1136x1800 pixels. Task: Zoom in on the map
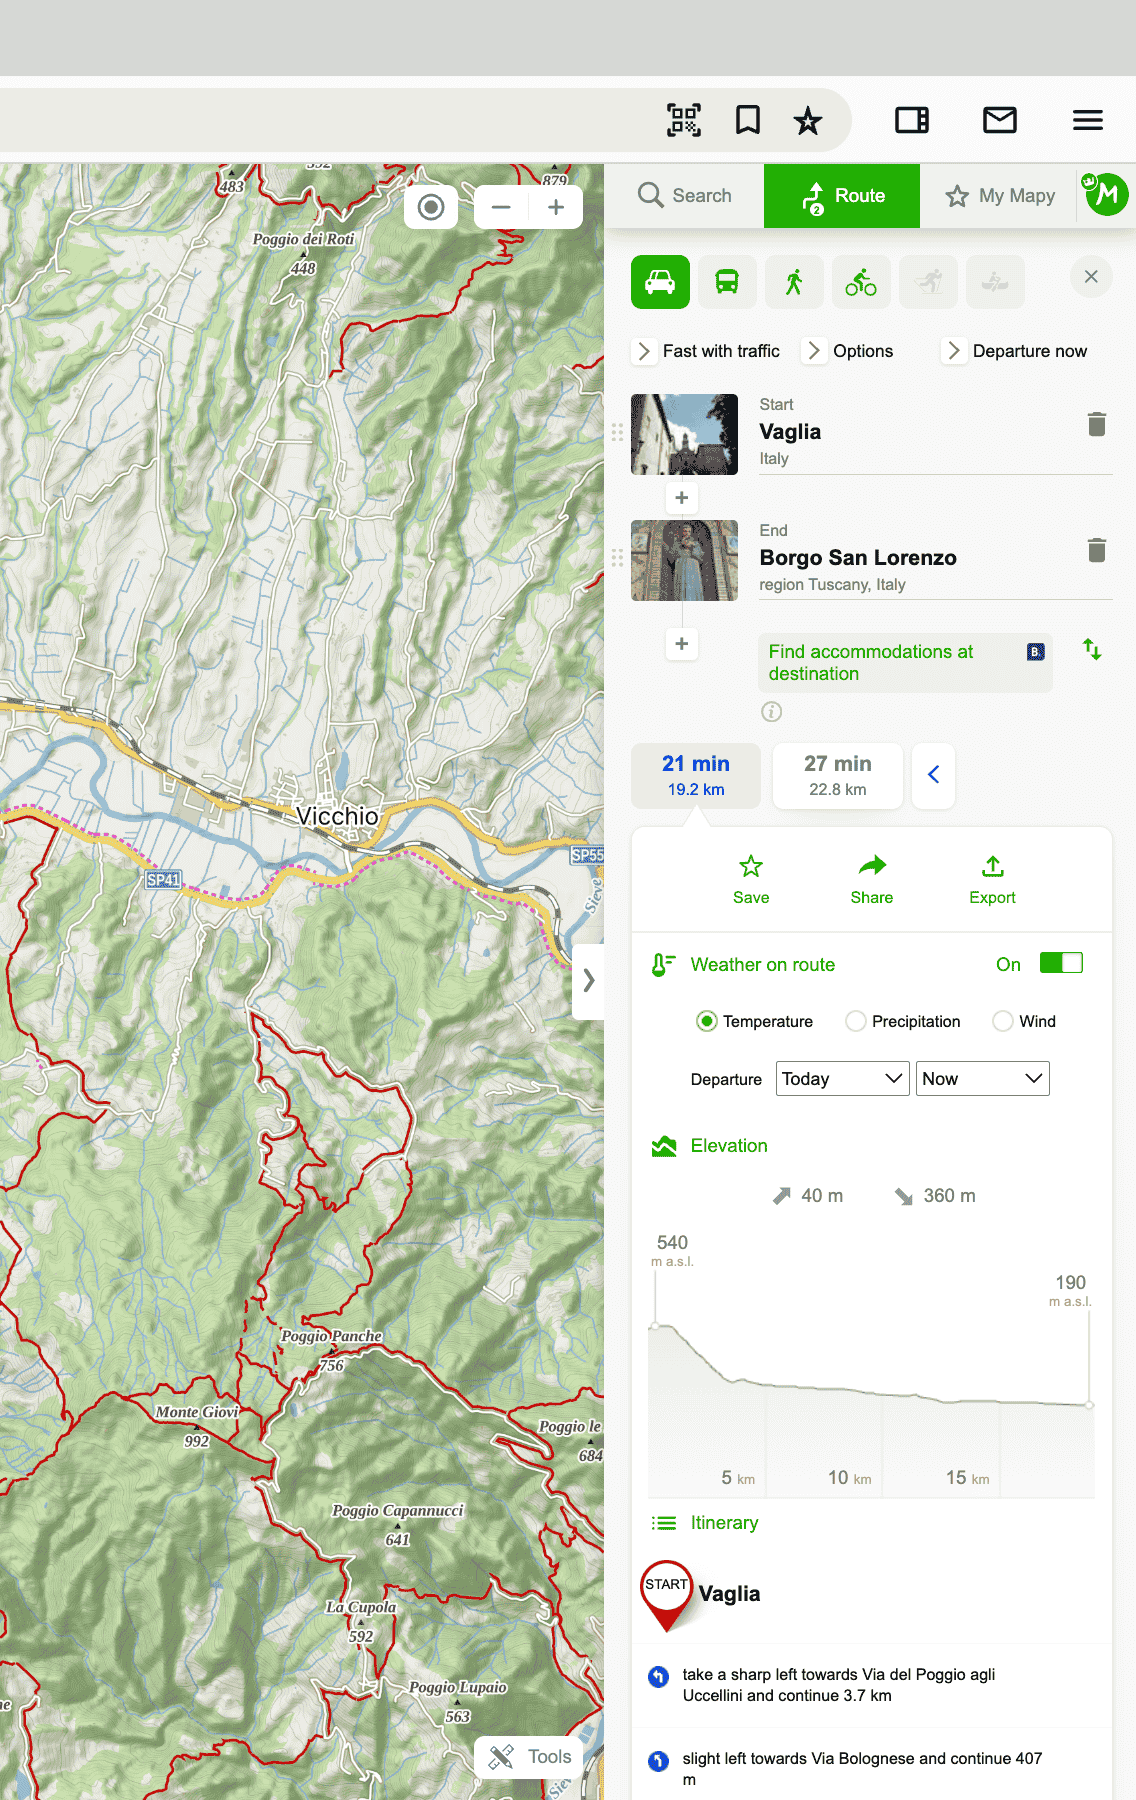pos(556,207)
